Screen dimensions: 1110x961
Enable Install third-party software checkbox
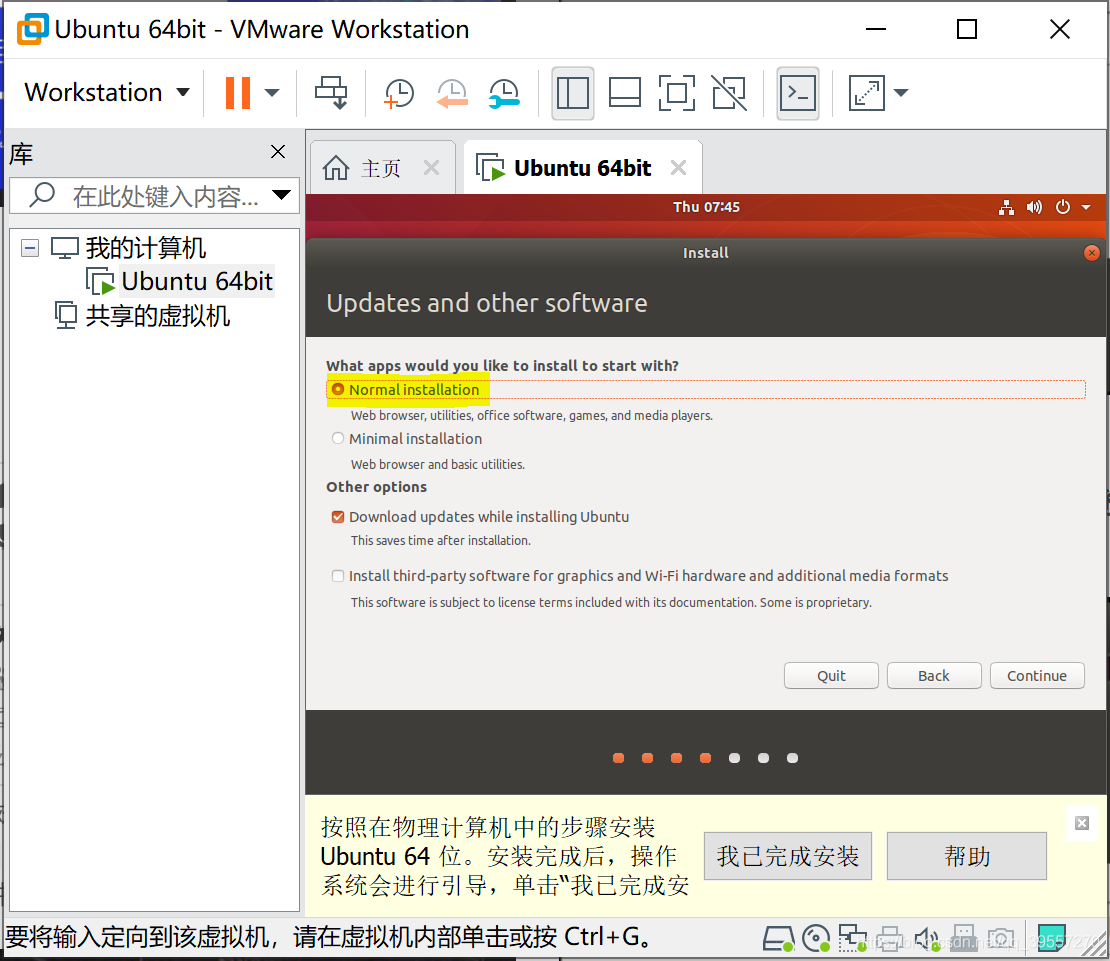tap(338, 576)
